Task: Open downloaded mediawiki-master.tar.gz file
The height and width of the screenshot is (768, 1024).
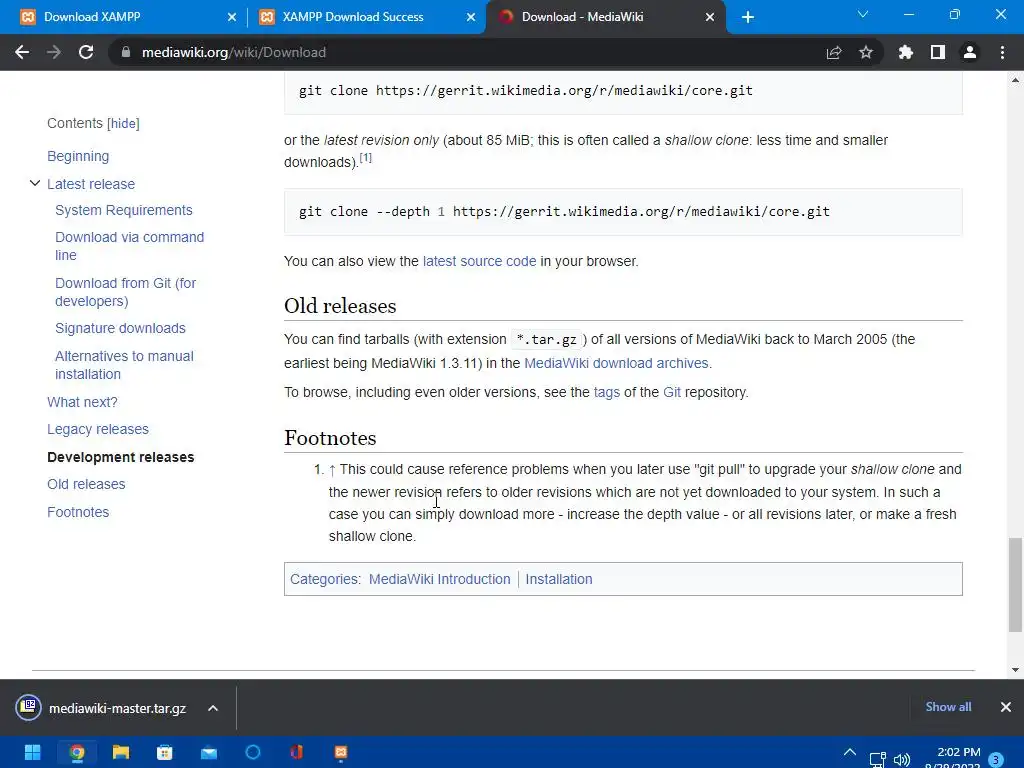Action: pos(101,708)
